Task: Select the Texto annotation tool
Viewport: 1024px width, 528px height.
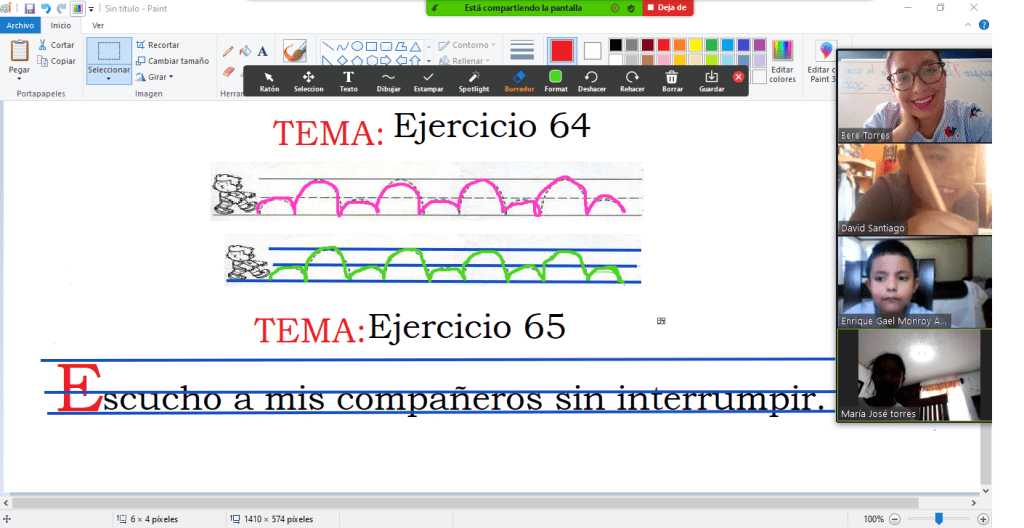Action: click(348, 80)
